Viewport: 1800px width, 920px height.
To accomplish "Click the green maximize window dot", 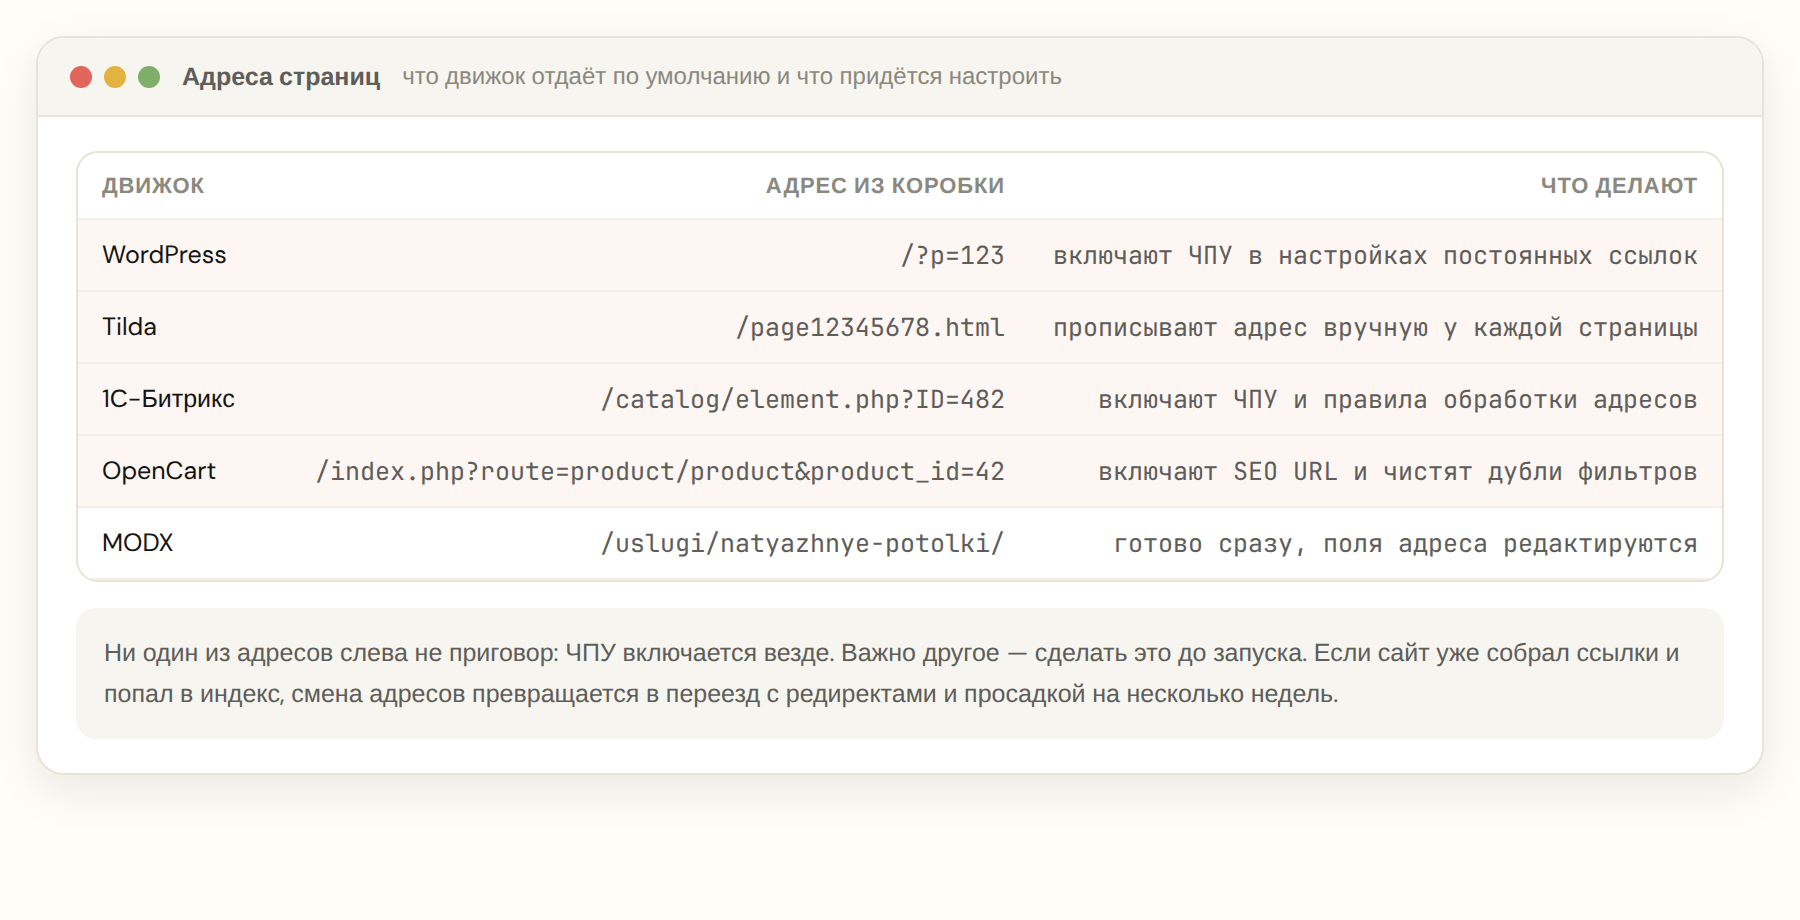I will pos(149,77).
